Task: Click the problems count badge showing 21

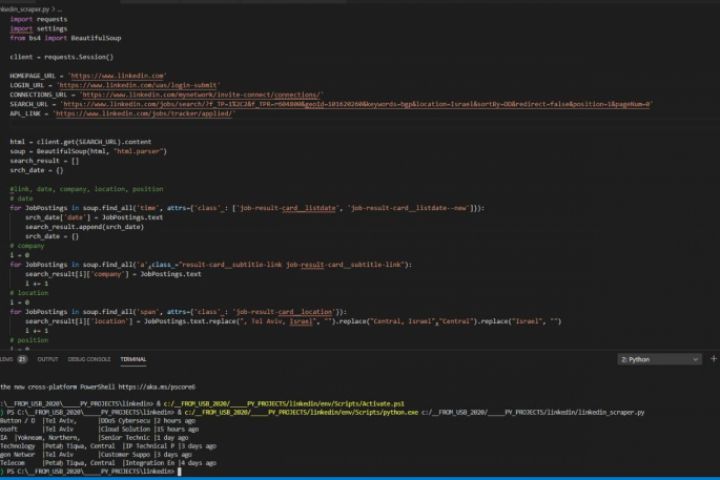Action: click(x=22, y=359)
